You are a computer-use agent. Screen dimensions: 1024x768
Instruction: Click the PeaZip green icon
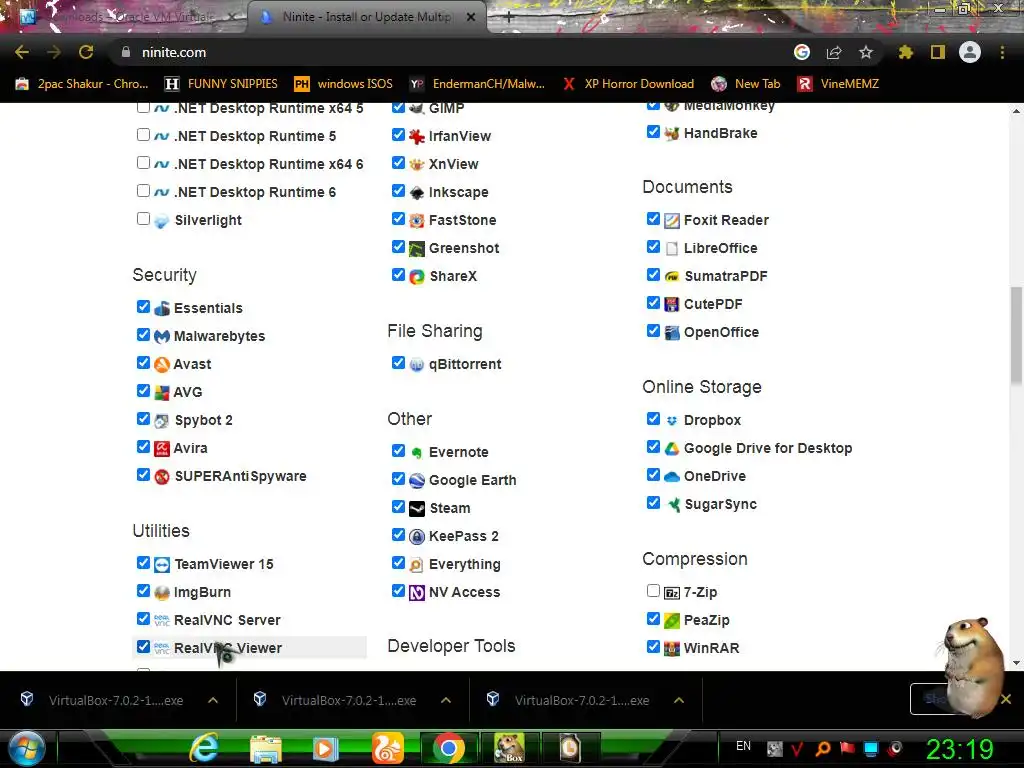click(672, 620)
